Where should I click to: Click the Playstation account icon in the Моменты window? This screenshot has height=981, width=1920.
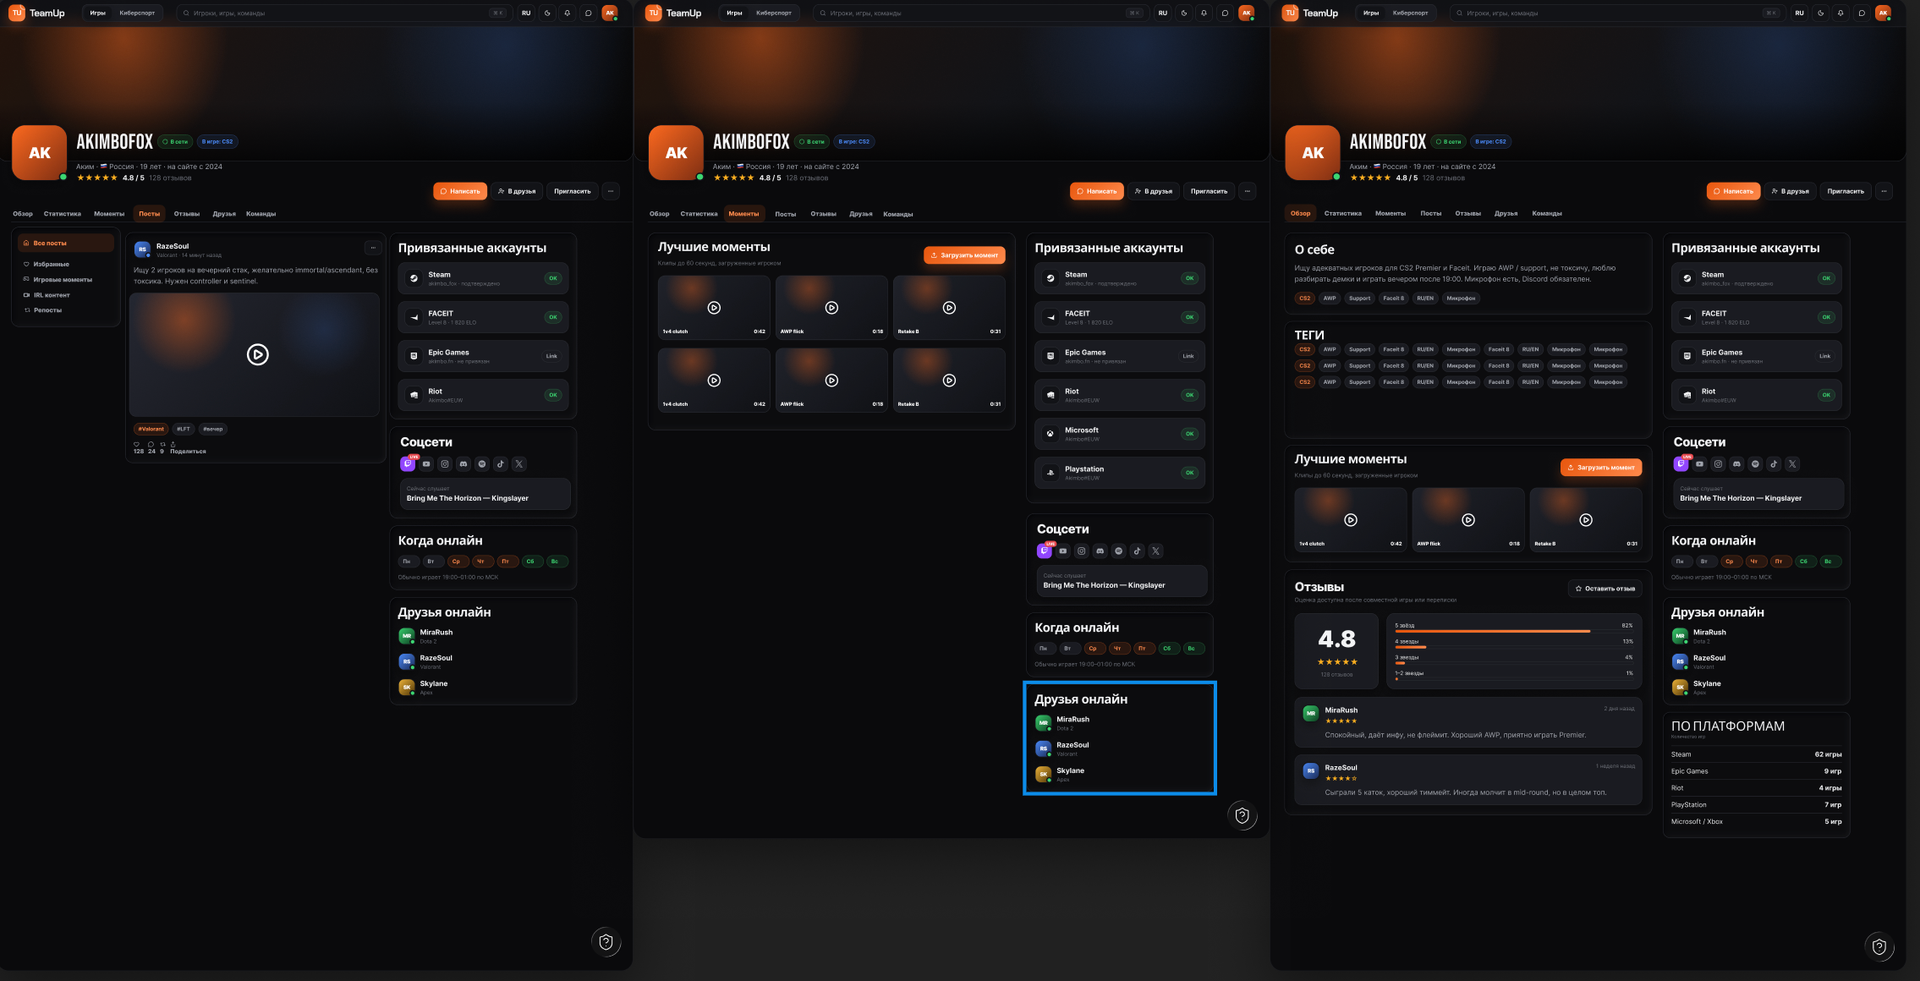[x=1050, y=473]
